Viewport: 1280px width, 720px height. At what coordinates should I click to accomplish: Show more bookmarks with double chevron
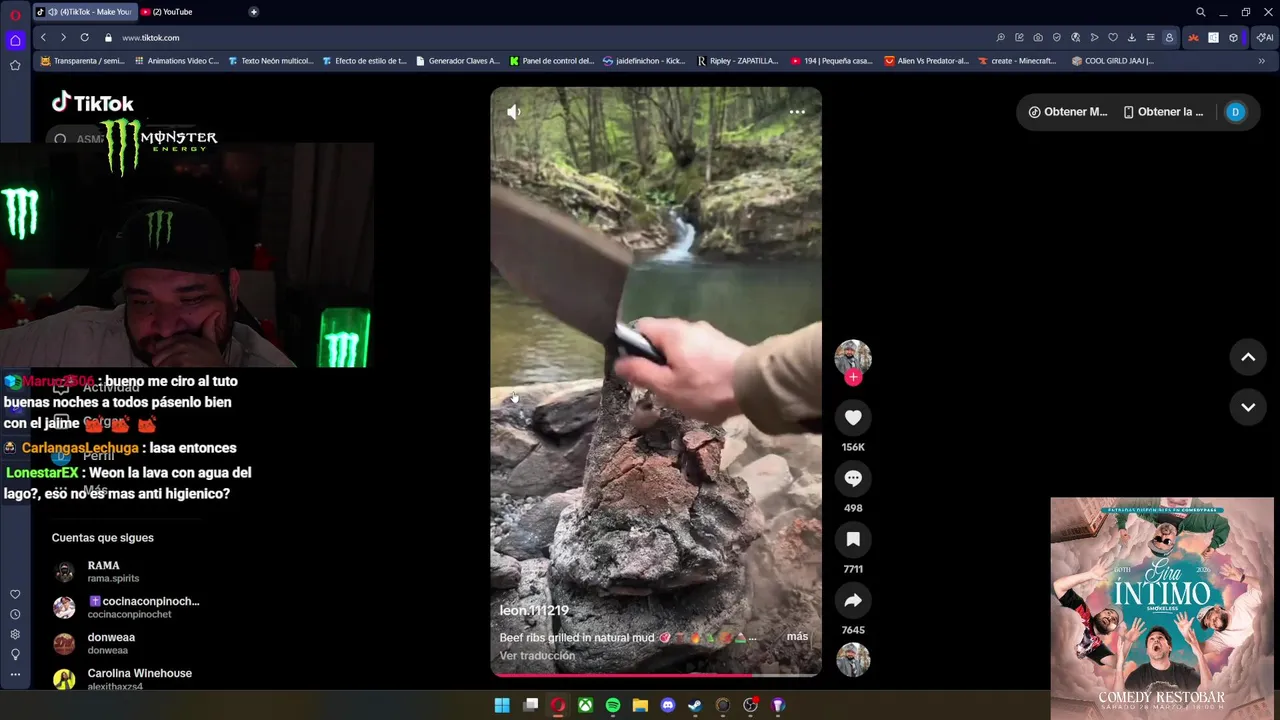pyautogui.click(x=1261, y=61)
